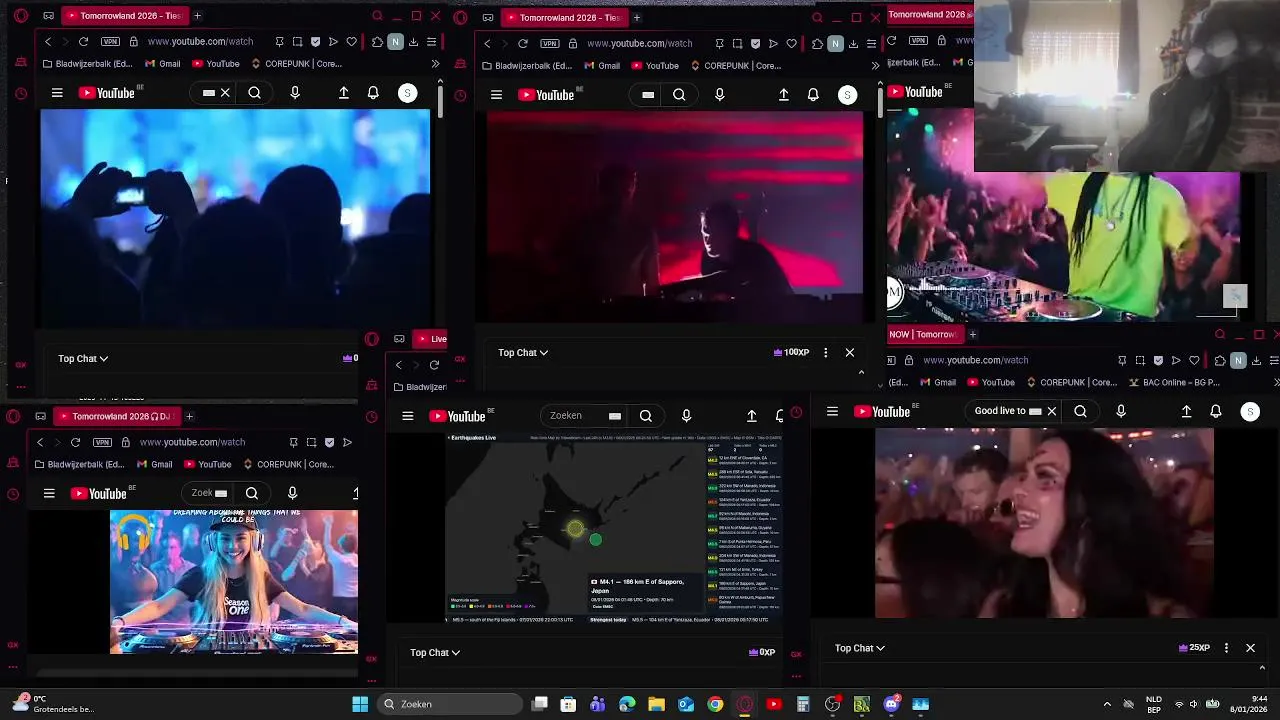Go back in top-middle window
The width and height of the screenshot is (1280, 720).
click(487, 43)
